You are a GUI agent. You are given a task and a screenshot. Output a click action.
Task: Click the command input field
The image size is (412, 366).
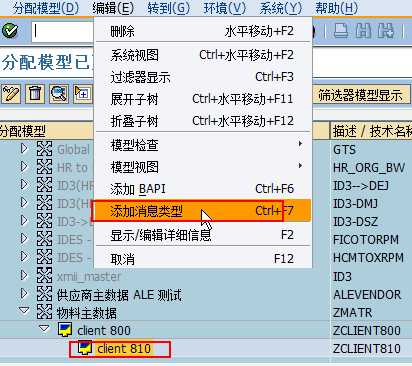(x=63, y=32)
